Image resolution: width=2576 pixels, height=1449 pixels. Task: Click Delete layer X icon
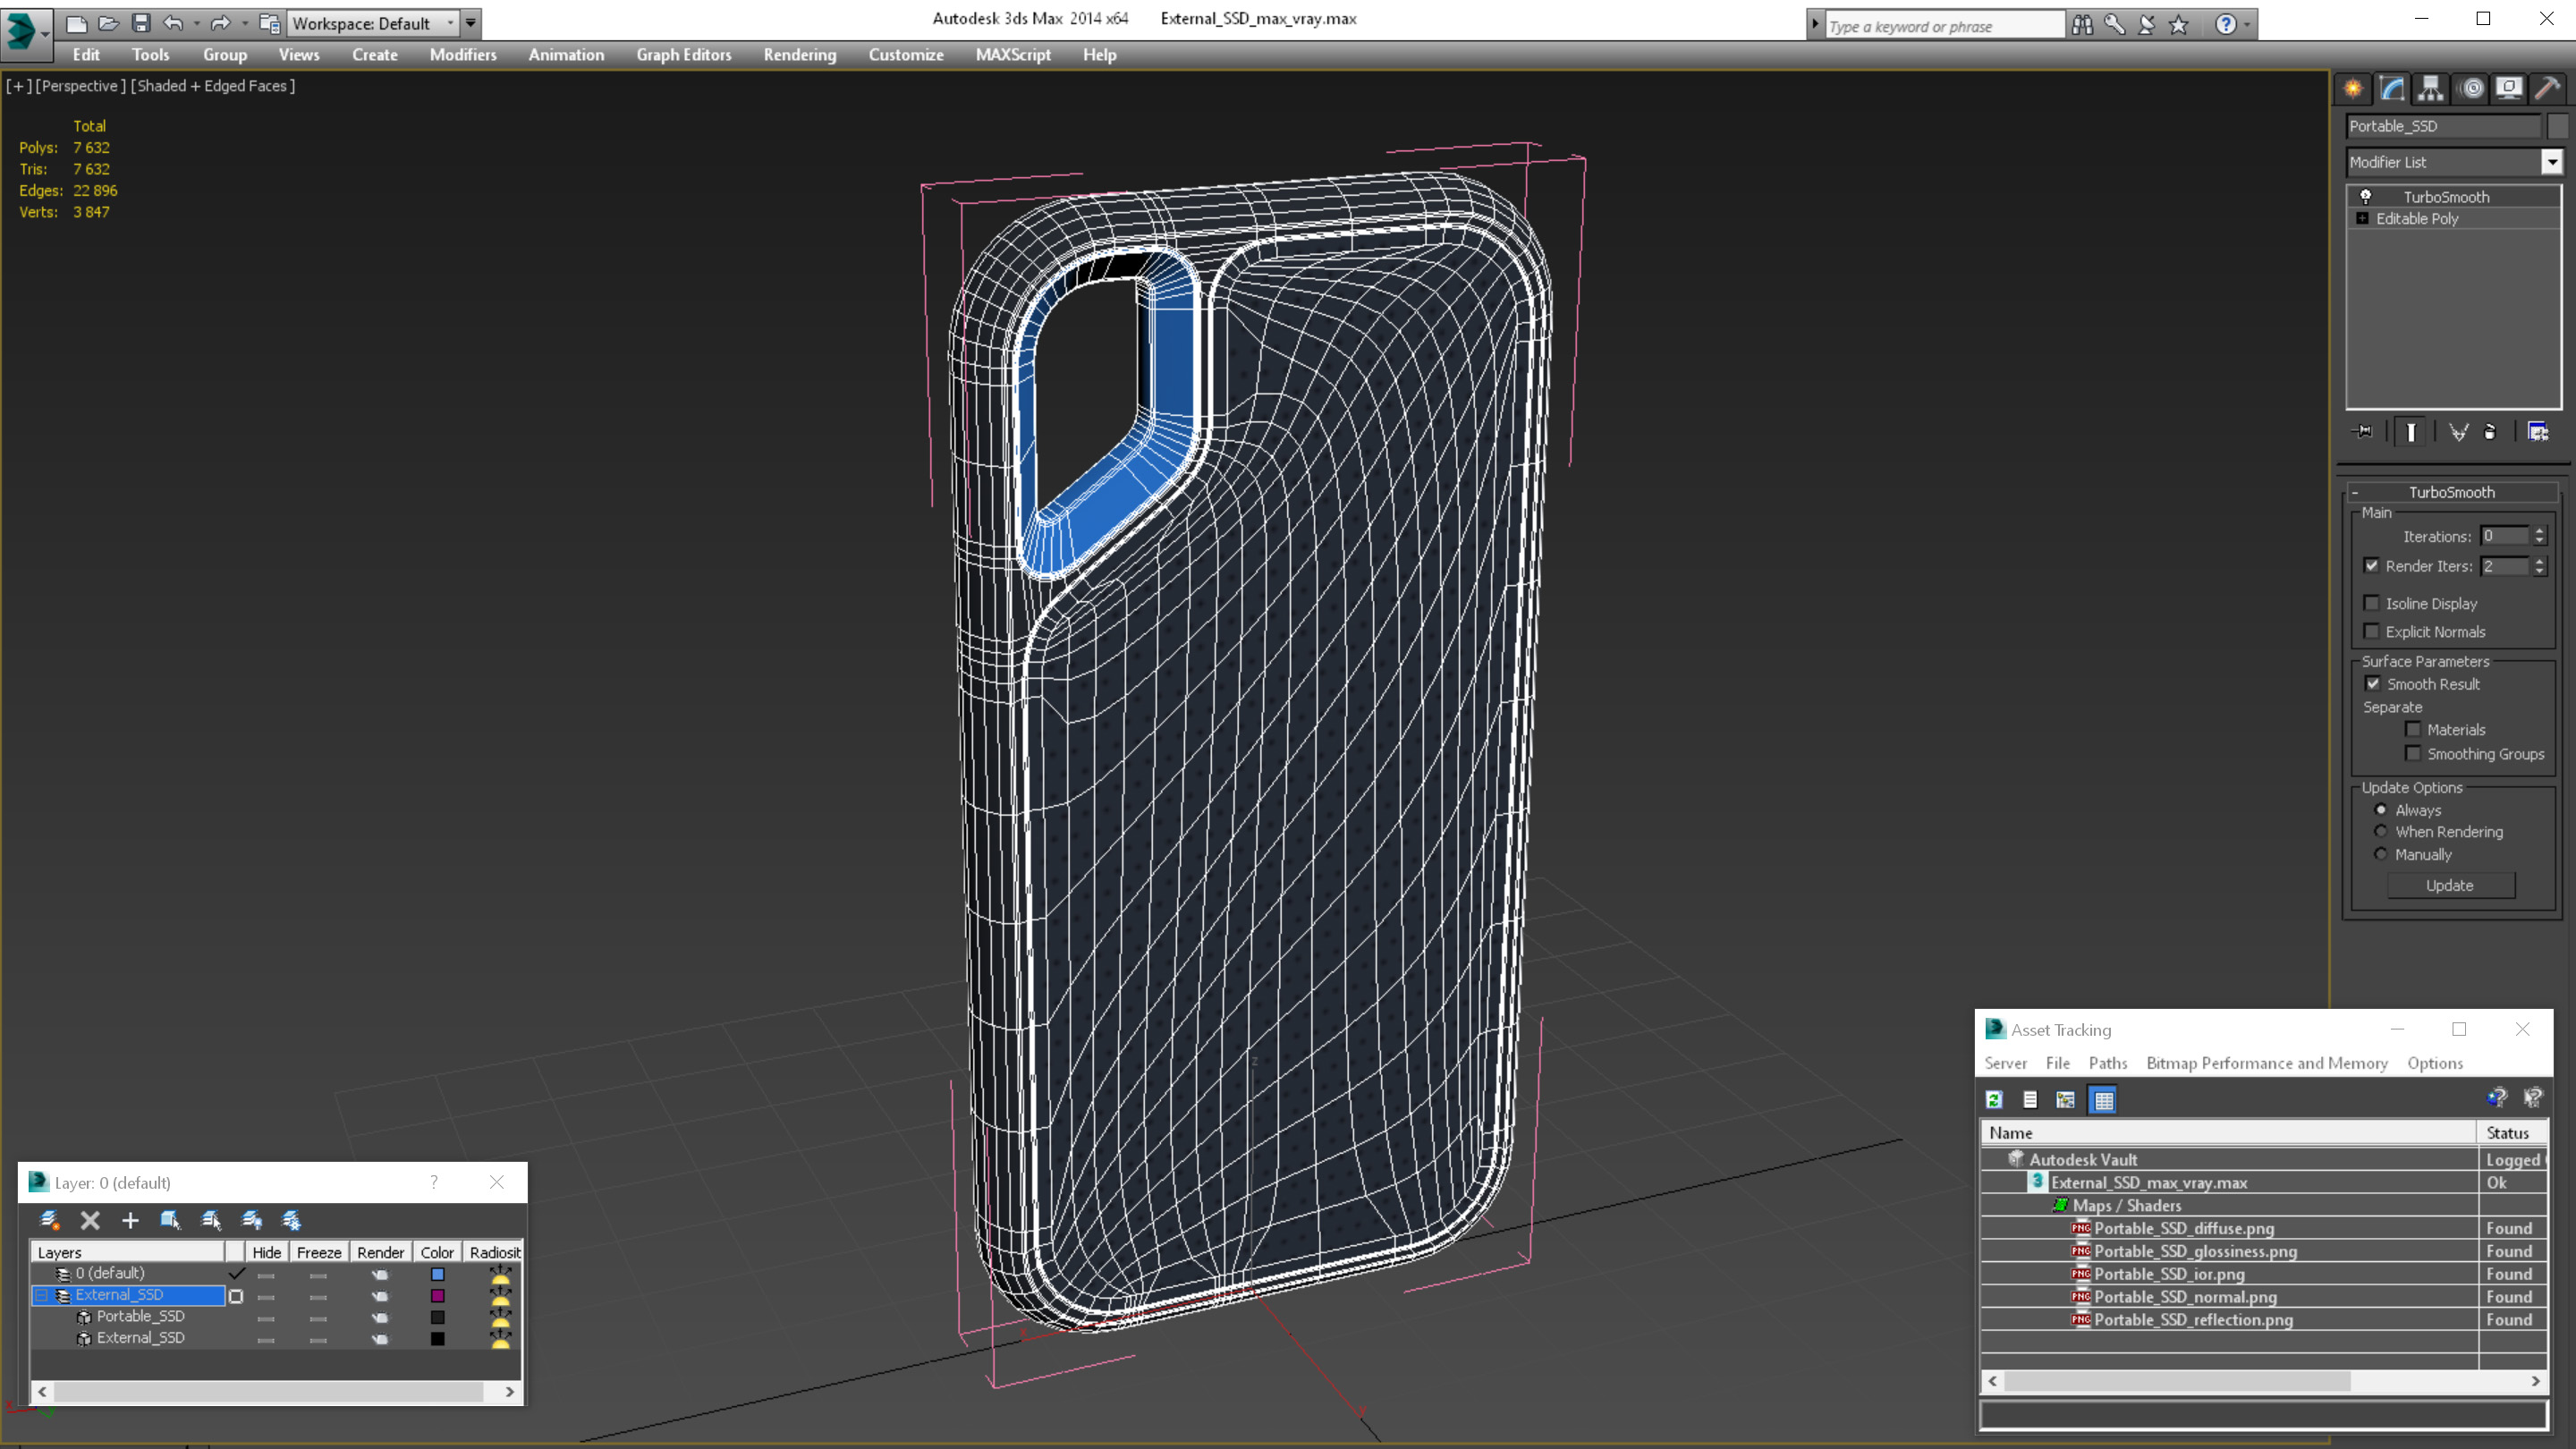[90, 1220]
